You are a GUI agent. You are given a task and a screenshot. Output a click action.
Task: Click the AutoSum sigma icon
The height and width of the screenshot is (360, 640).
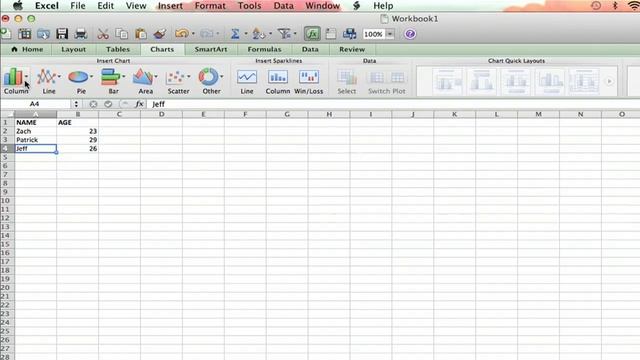[235, 34]
